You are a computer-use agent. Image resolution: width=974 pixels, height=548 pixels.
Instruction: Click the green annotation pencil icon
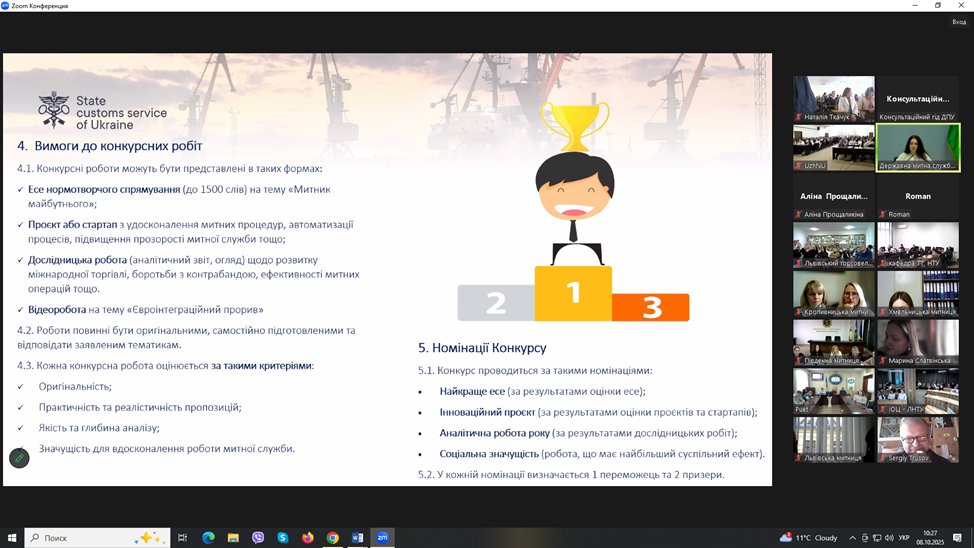[x=19, y=457]
